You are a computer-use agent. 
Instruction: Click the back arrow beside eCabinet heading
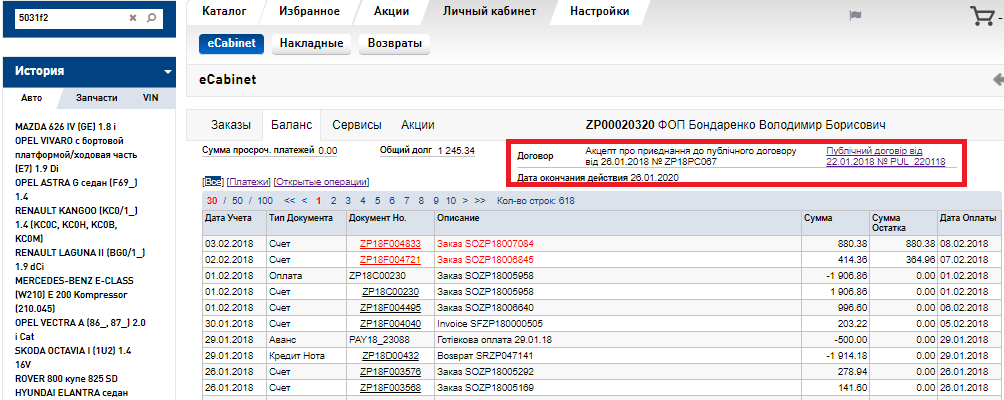click(x=997, y=79)
